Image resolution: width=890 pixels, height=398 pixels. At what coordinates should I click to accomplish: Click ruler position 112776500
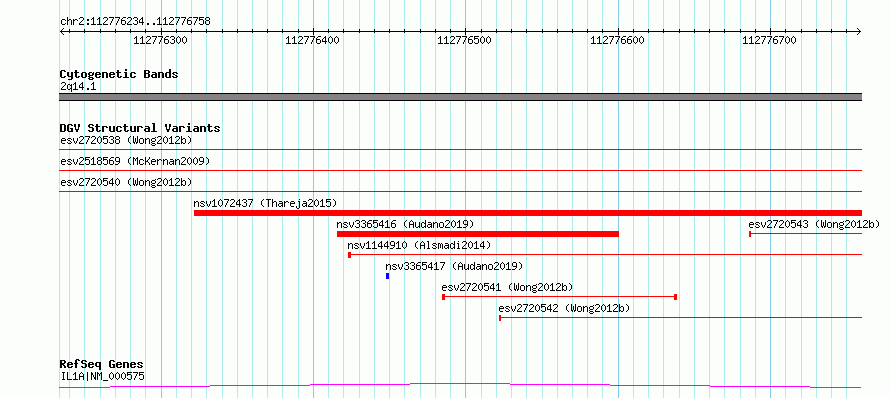pyautogui.click(x=465, y=40)
